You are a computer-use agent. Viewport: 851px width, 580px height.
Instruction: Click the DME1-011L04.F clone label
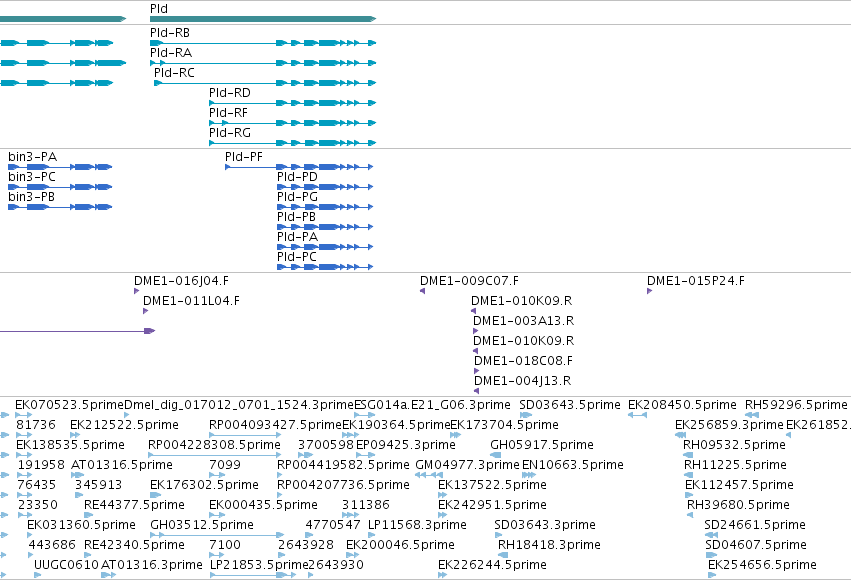tap(191, 301)
